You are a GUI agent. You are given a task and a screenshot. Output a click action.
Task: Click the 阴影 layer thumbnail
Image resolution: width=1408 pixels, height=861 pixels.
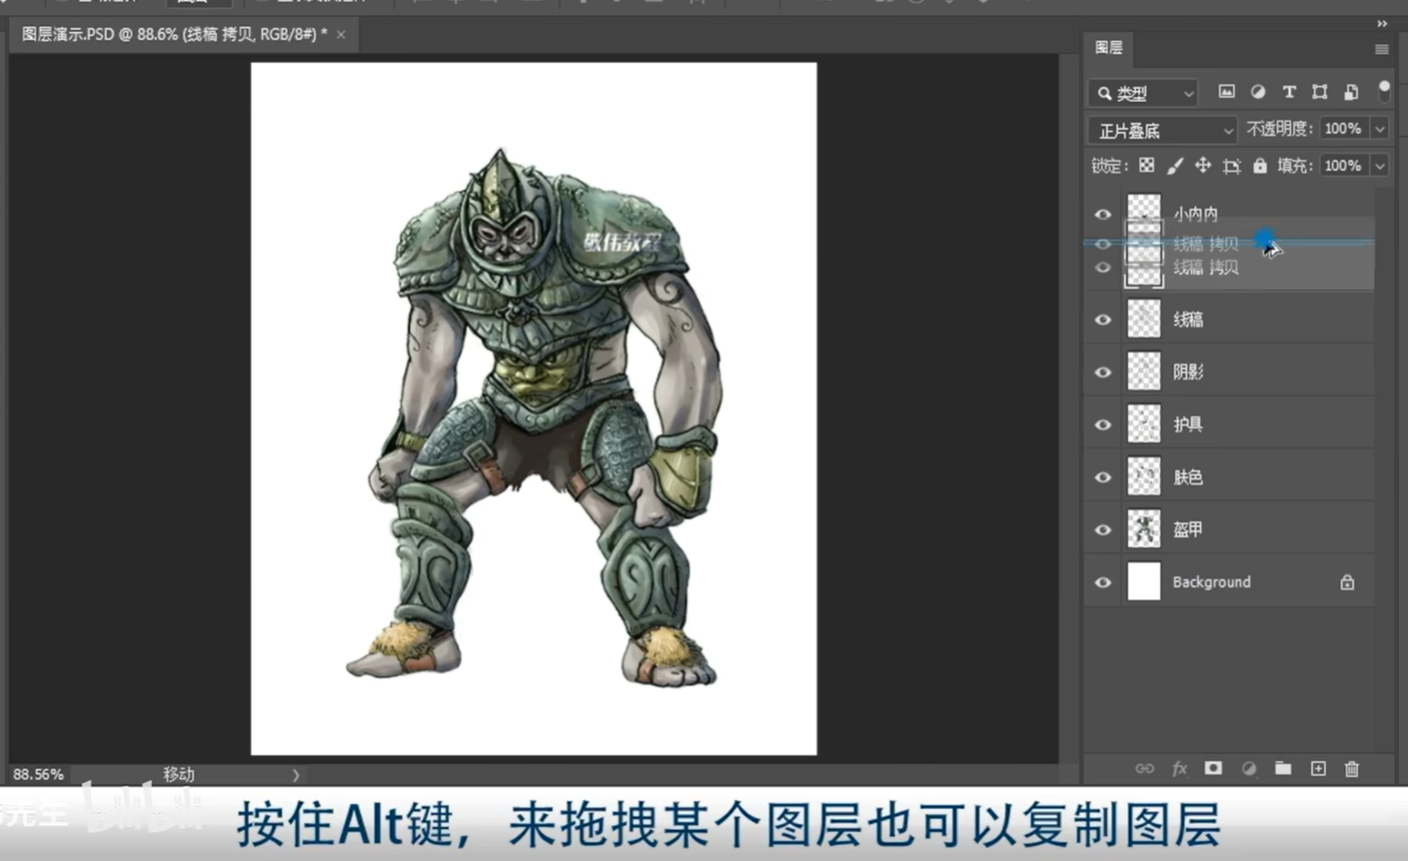1144,371
